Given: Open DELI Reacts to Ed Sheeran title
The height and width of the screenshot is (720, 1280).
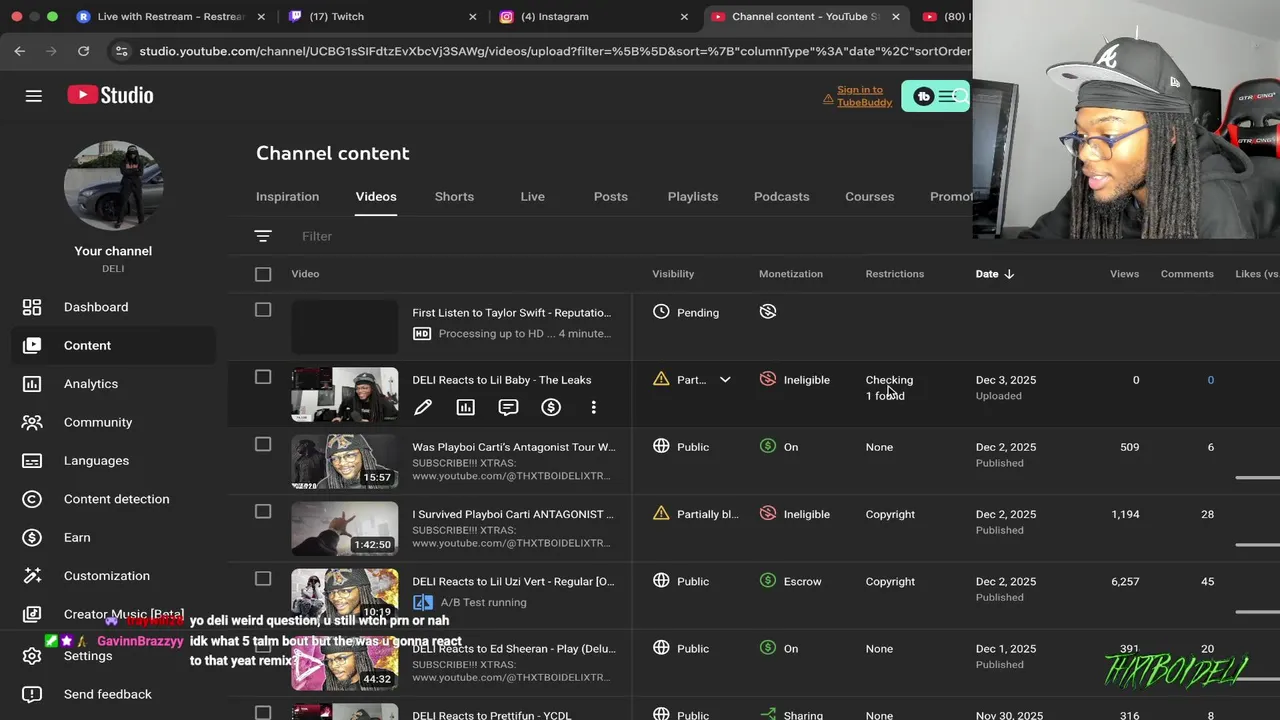Looking at the screenshot, I should pyautogui.click(x=513, y=648).
